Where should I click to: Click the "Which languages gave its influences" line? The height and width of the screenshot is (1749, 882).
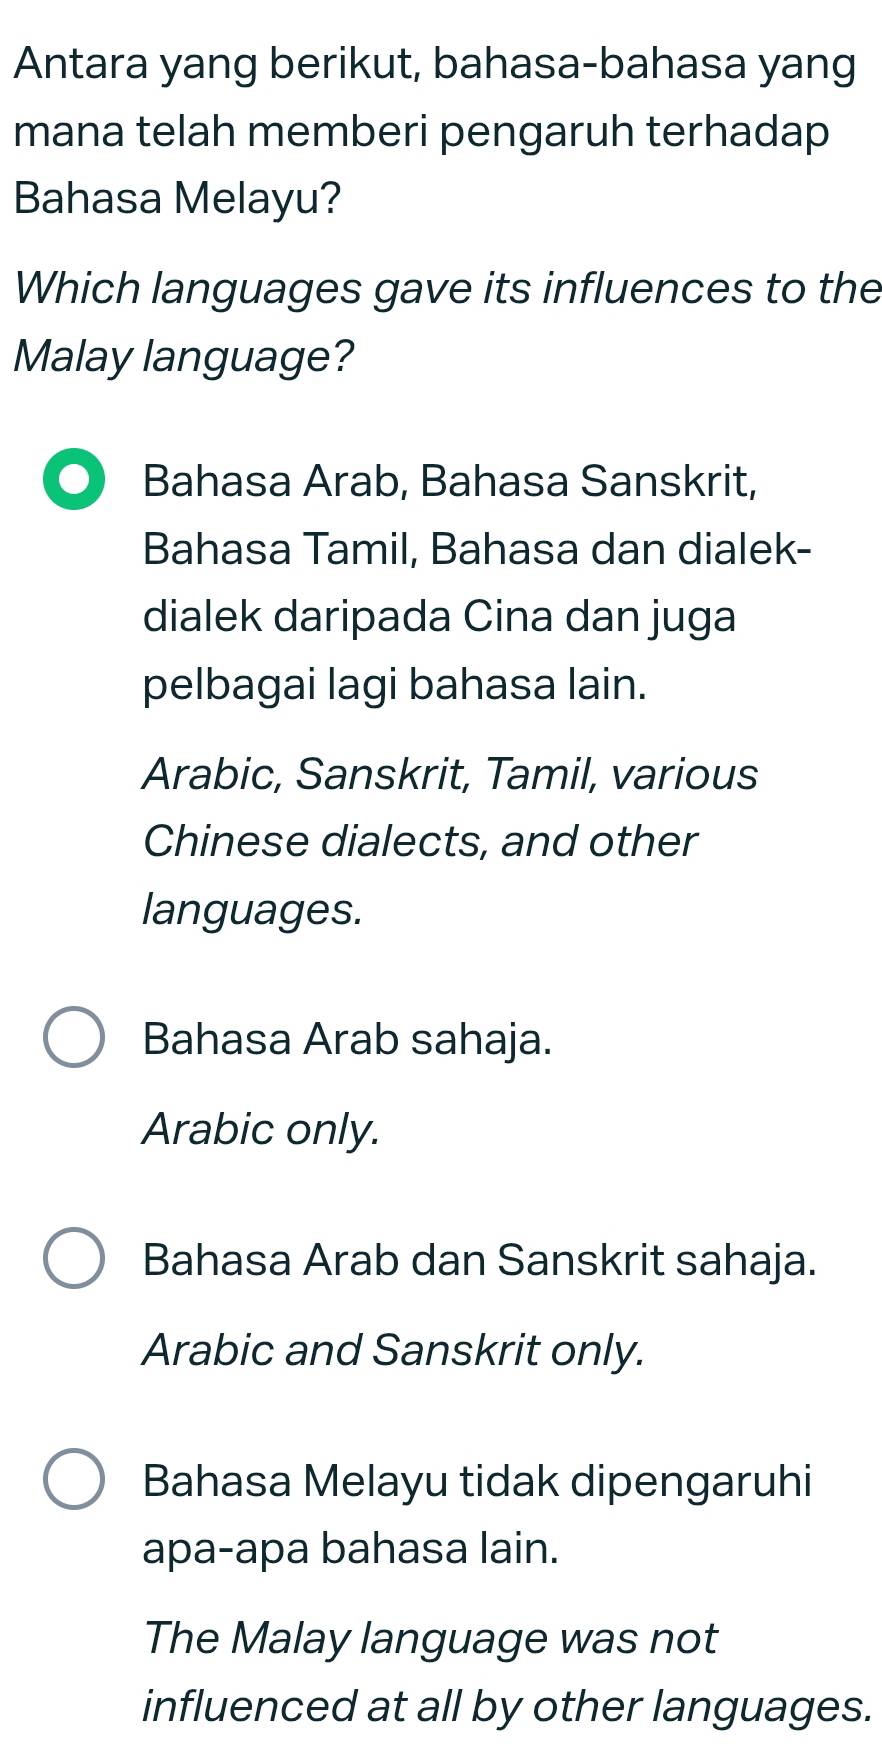[448, 288]
